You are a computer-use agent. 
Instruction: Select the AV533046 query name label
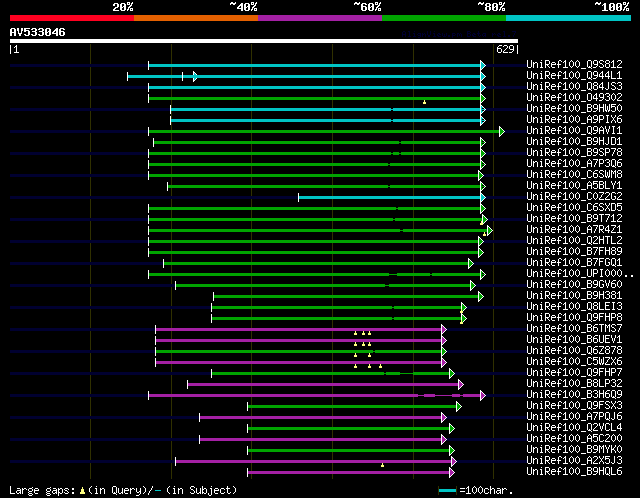coord(38,32)
